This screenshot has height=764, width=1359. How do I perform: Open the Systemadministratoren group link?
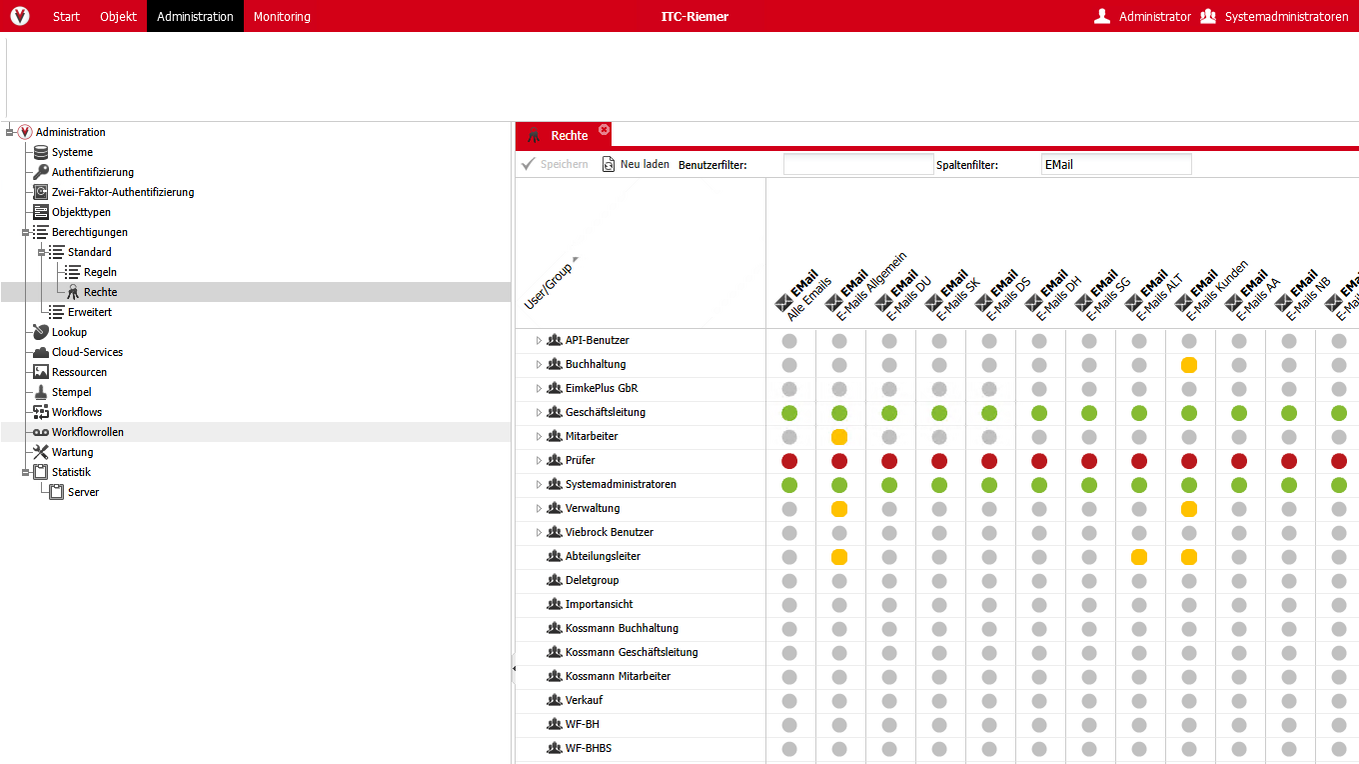pos(1274,16)
